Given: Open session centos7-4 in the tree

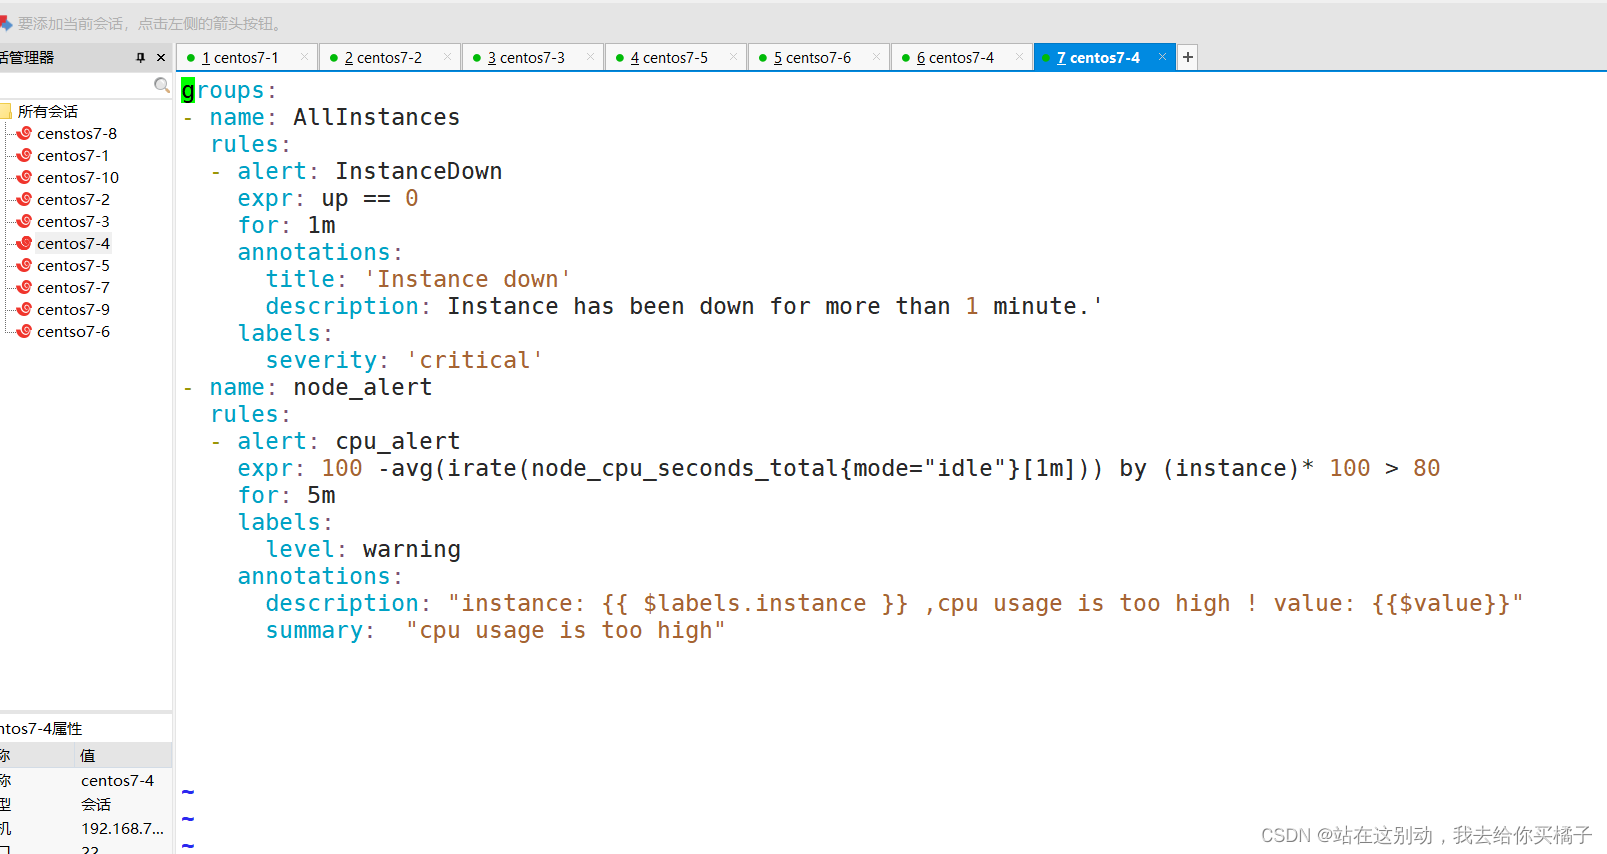Looking at the screenshot, I should 73,243.
